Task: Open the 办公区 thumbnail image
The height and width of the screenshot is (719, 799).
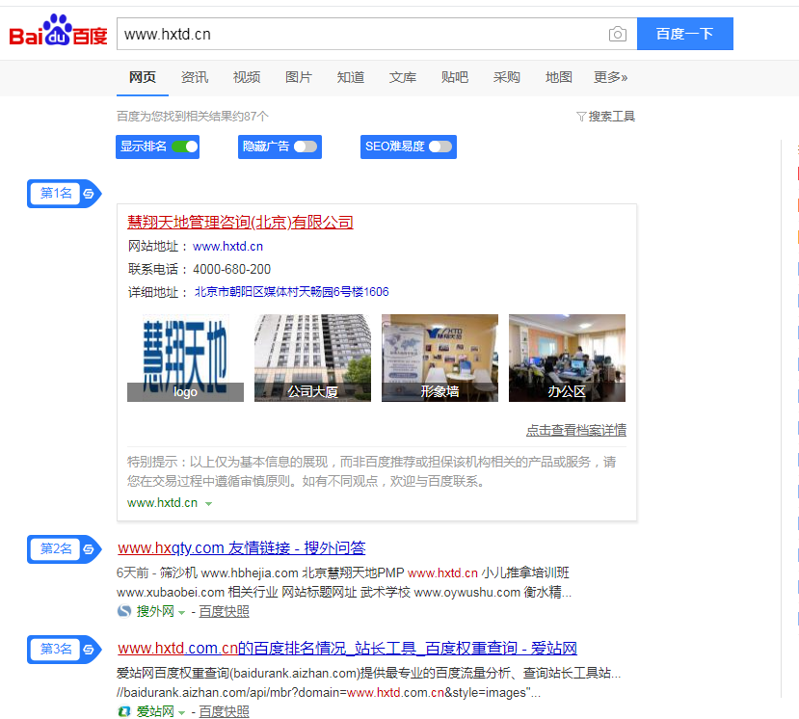Action: click(x=567, y=358)
